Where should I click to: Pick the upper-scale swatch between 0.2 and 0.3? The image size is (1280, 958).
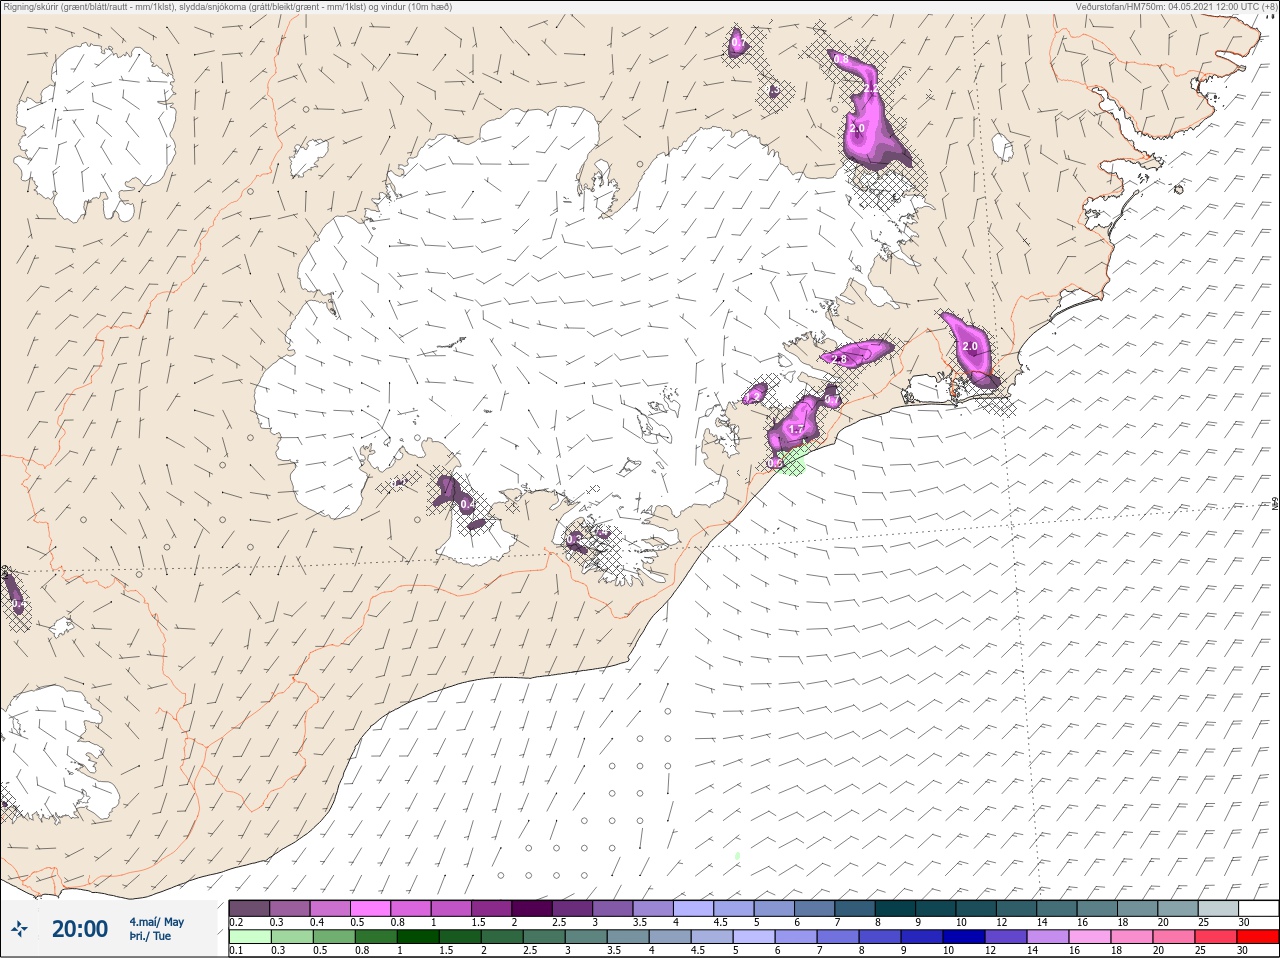pos(249,908)
